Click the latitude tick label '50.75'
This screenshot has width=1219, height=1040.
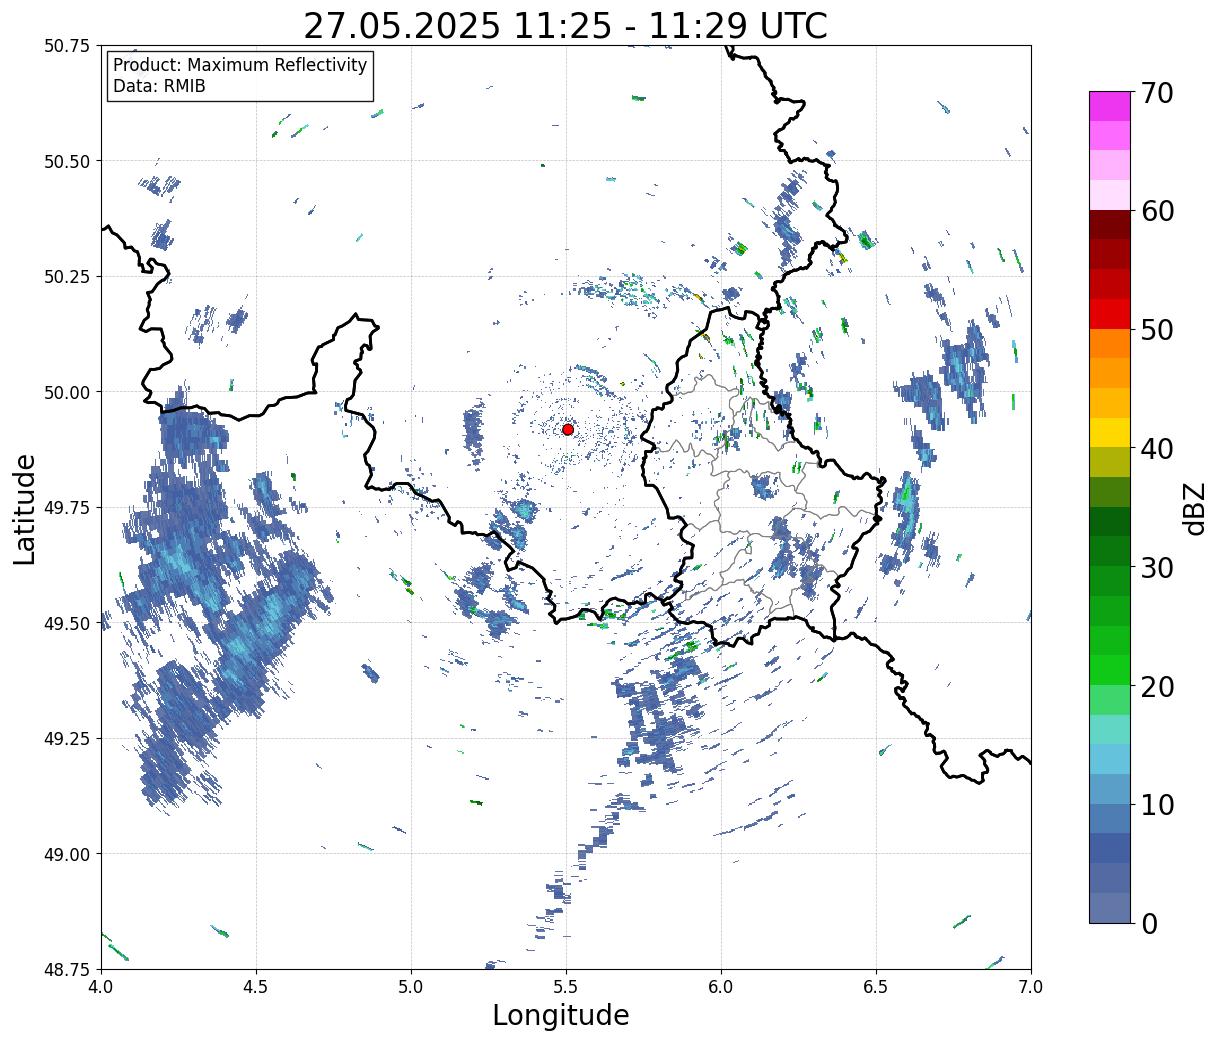(x=67, y=46)
